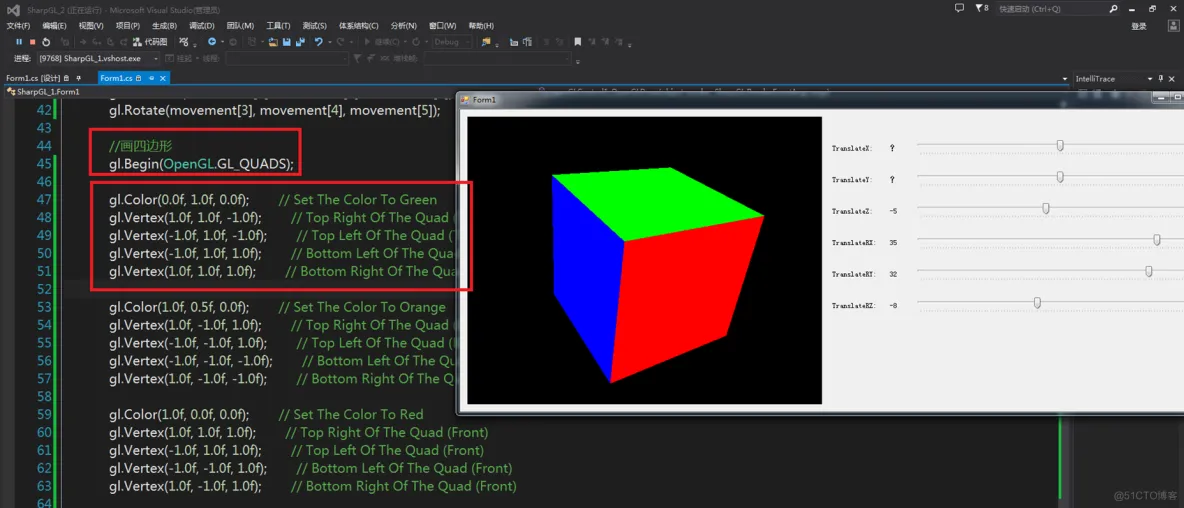The image size is (1184, 508).
Task: Click the blue Navigate Backward arrow
Action: (212, 42)
